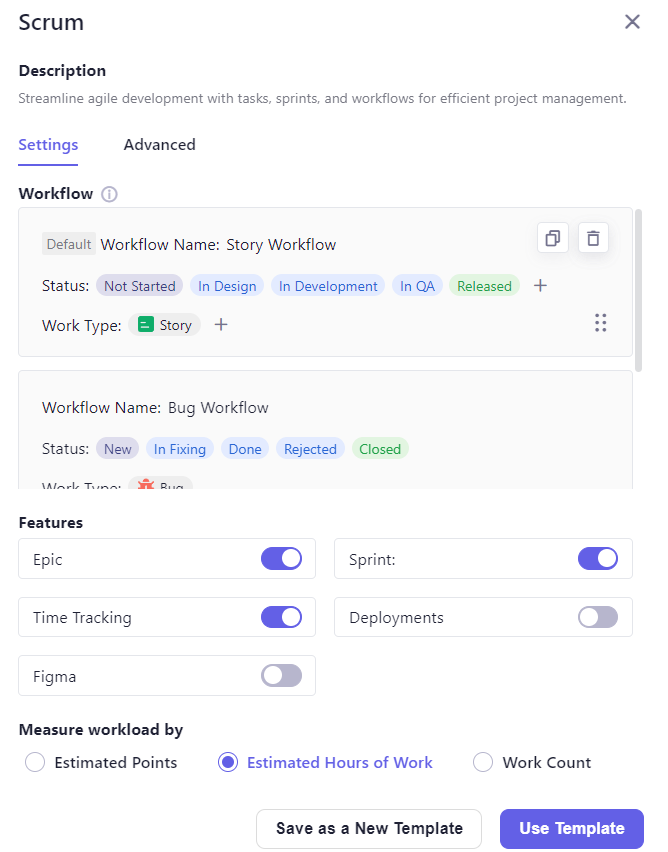The height and width of the screenshot is (852, 668).
Task: Click the workflow list scrollbar
Action: pyautogui.click(x=639, y=290)
